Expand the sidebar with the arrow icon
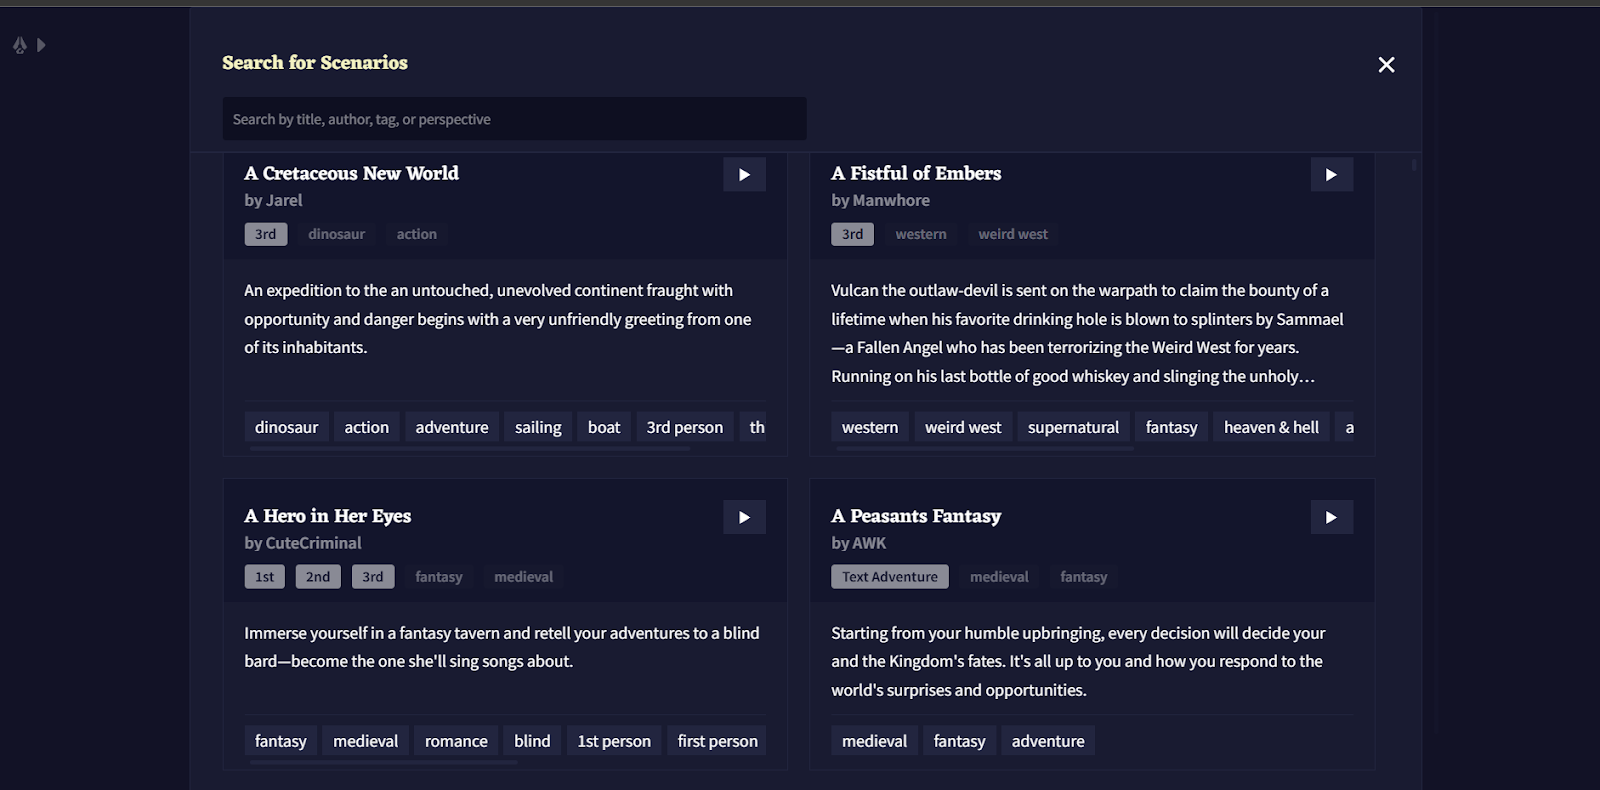This screenshot has height=790, width=1600. 41,45
